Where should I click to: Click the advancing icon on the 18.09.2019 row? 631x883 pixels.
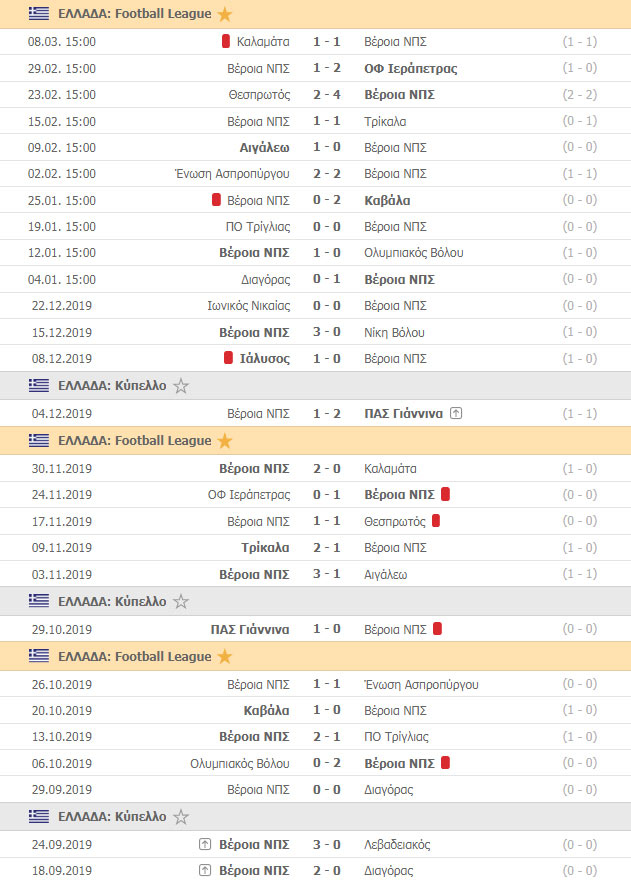tap(205, 870)
